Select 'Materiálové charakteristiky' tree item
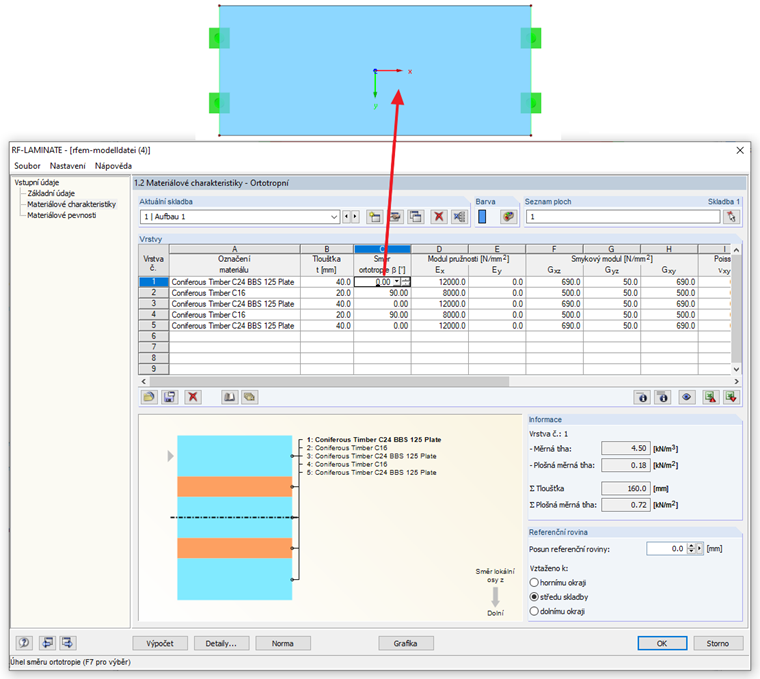The height and width of the screenshot is (679, 760). [71, 204]
